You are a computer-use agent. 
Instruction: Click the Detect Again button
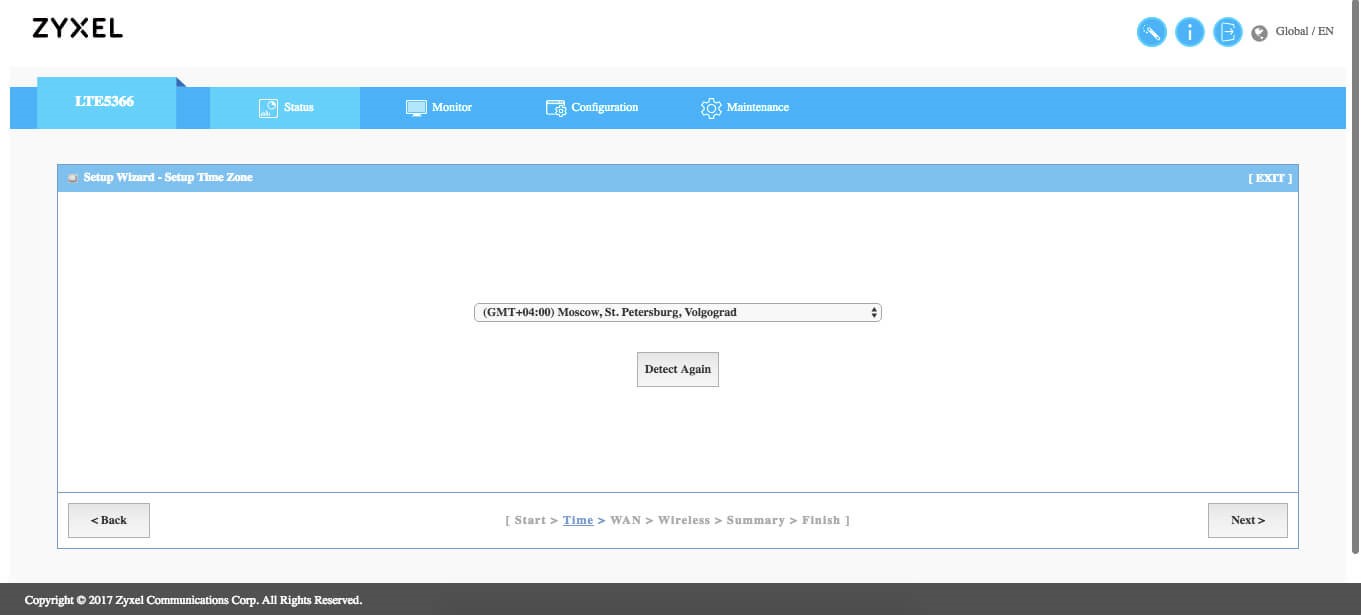click(678, 369)
